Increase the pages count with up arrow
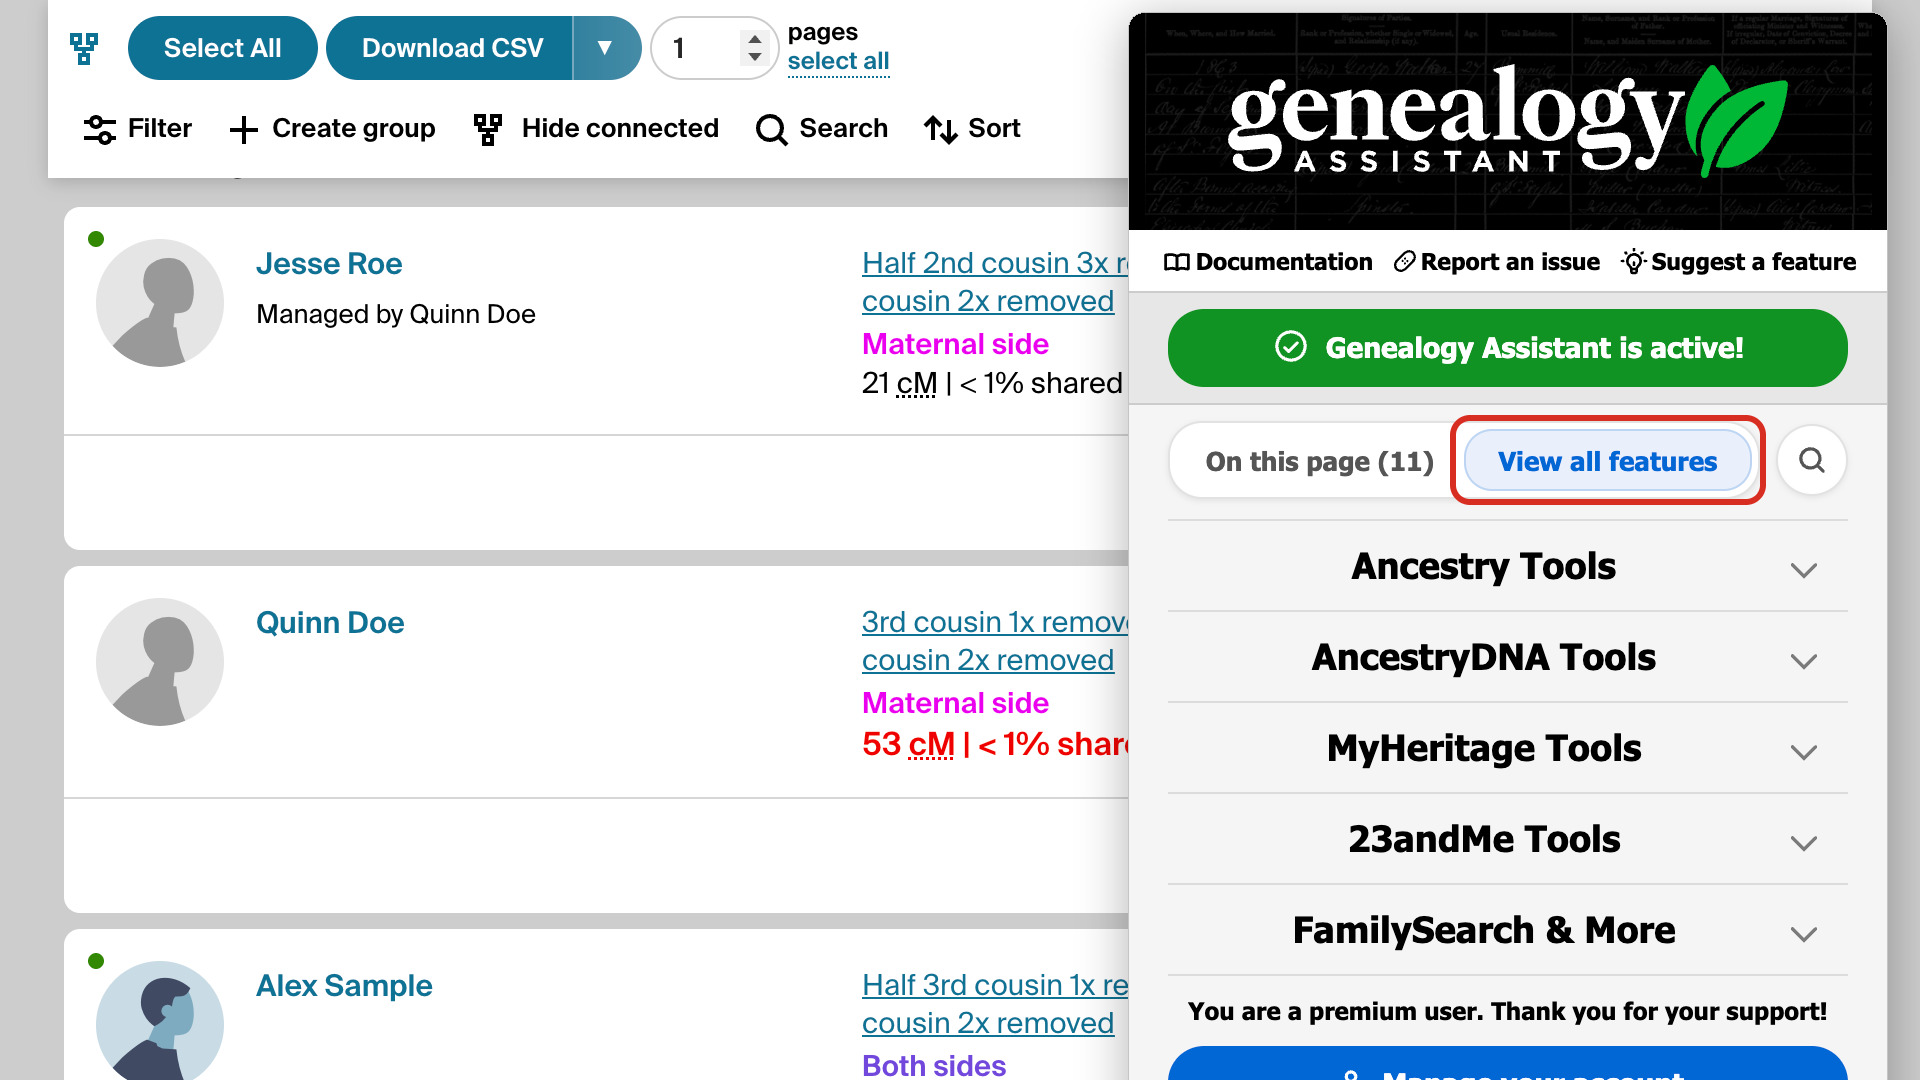 click(755, 39)
